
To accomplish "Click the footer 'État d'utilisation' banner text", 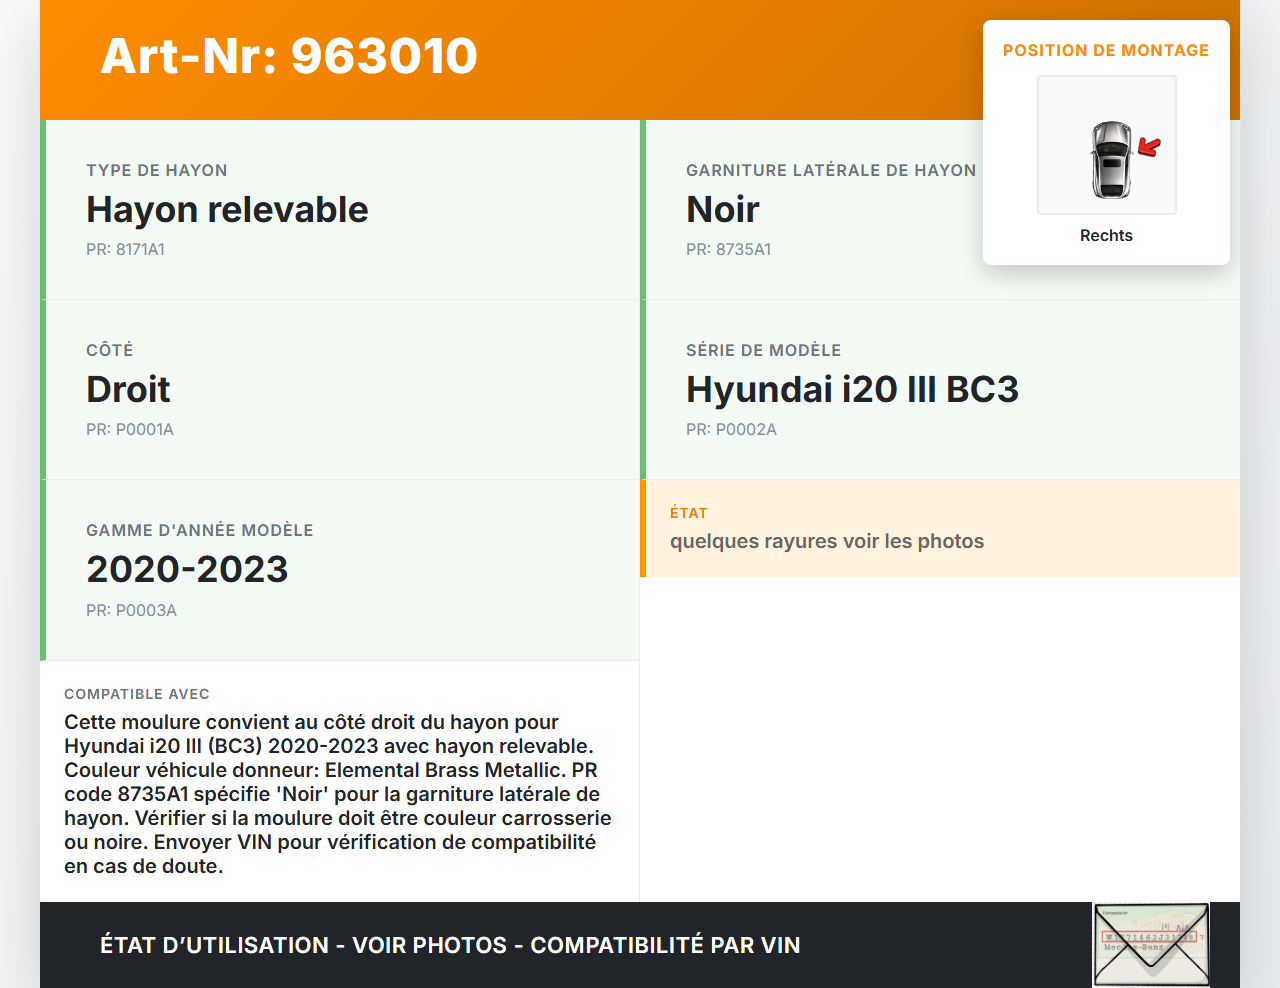I will (x=450, y=946).
